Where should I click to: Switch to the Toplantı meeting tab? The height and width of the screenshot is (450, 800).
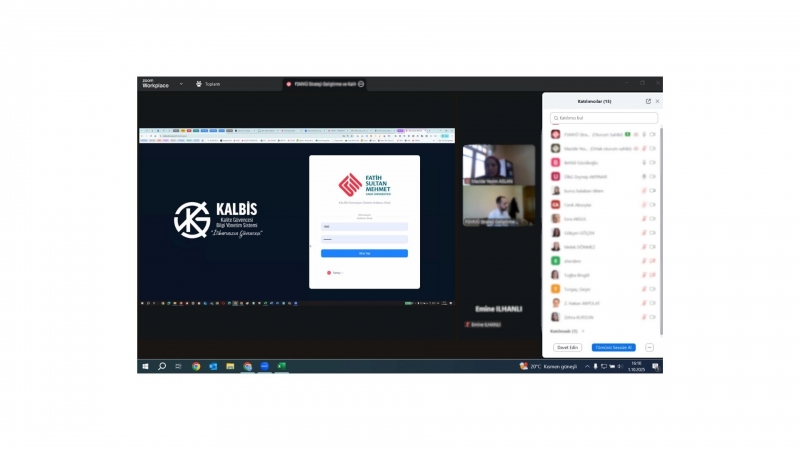pos(208,84)
